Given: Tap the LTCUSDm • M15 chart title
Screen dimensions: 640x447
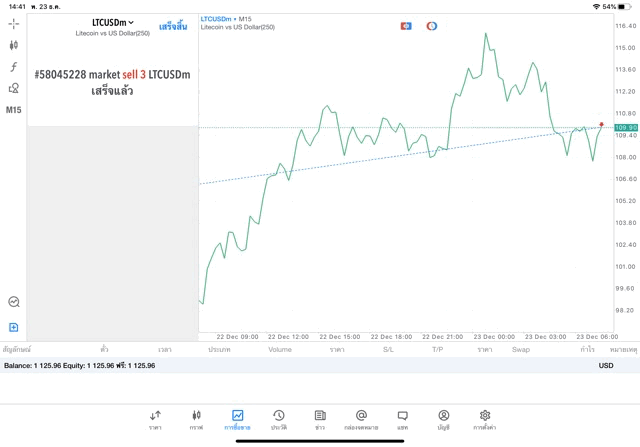Looking at the screenshot, I should 226,19.
